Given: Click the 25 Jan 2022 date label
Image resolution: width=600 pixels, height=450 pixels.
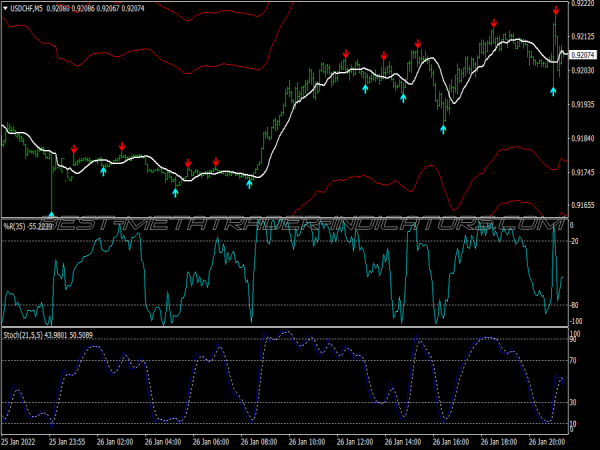Looking at the screenshot, I should coord(22,441).
